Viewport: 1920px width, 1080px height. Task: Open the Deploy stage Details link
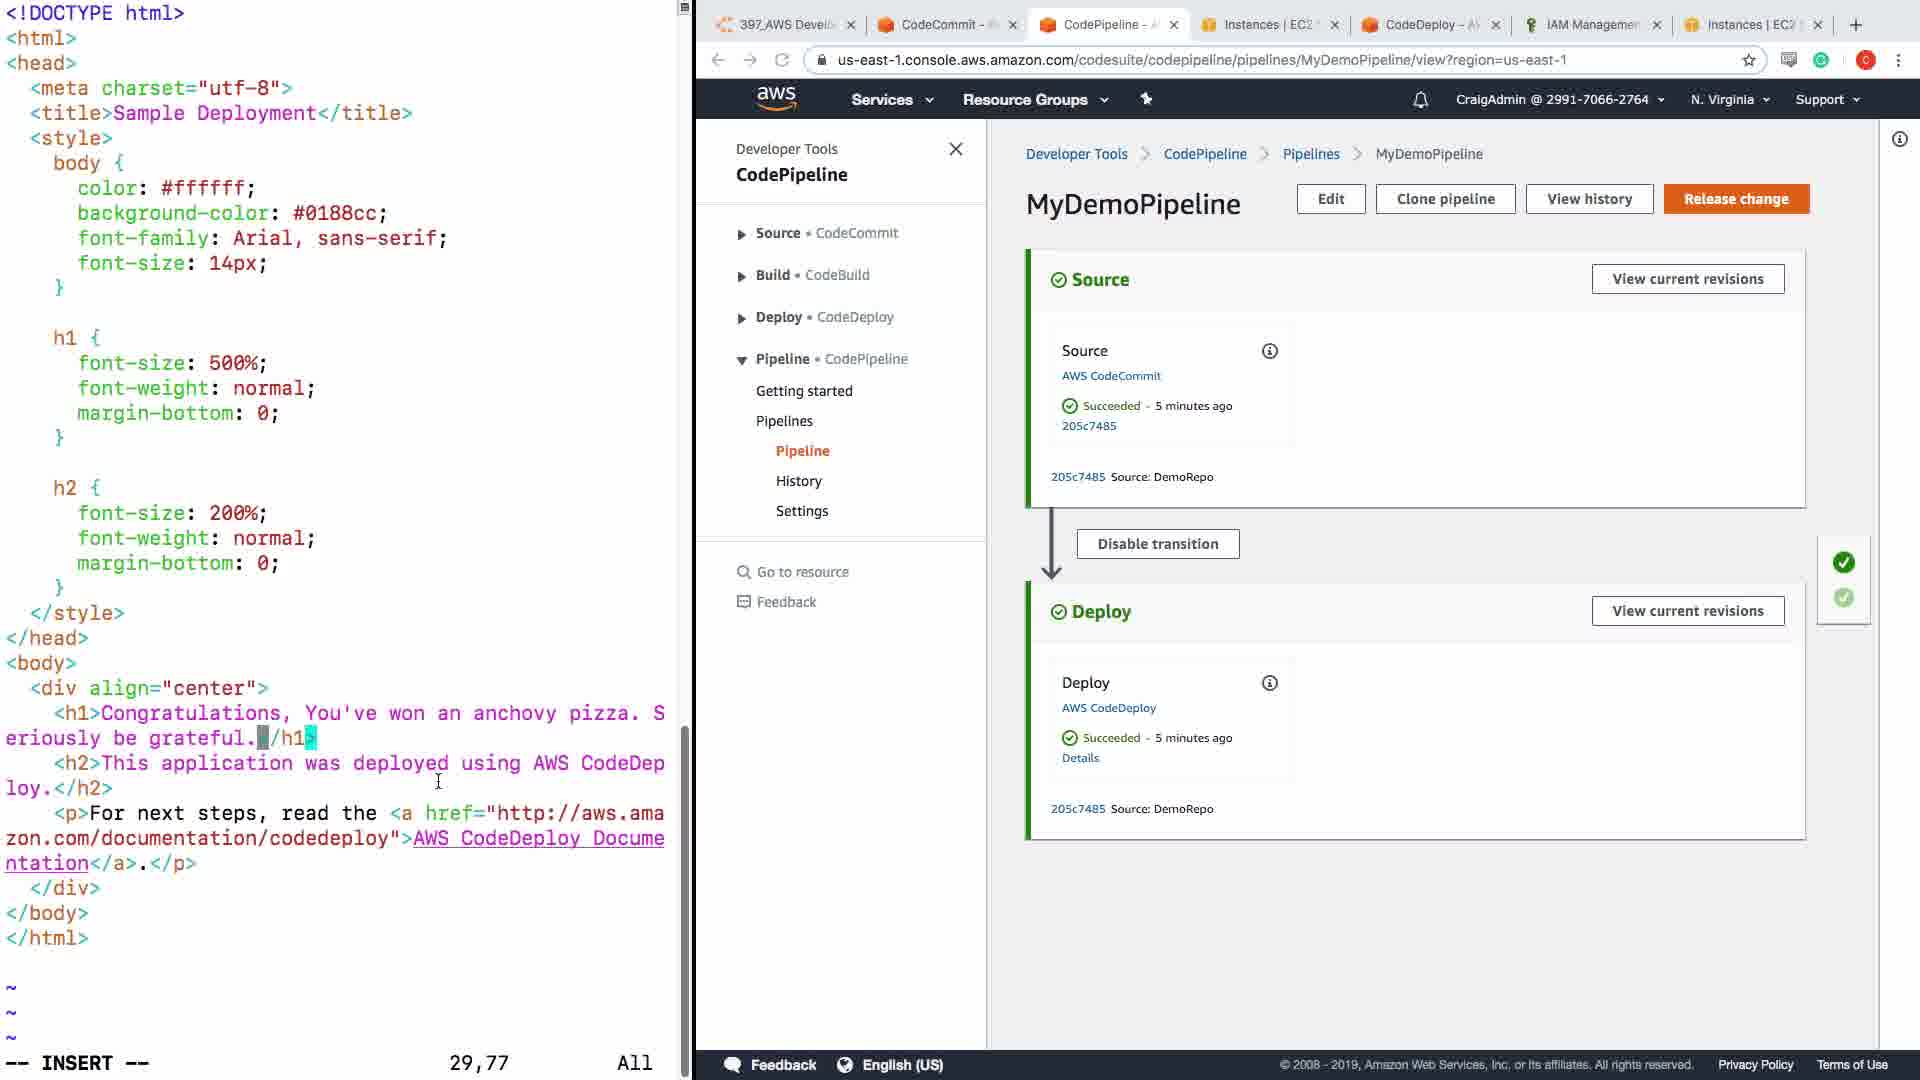point(1080,758)
